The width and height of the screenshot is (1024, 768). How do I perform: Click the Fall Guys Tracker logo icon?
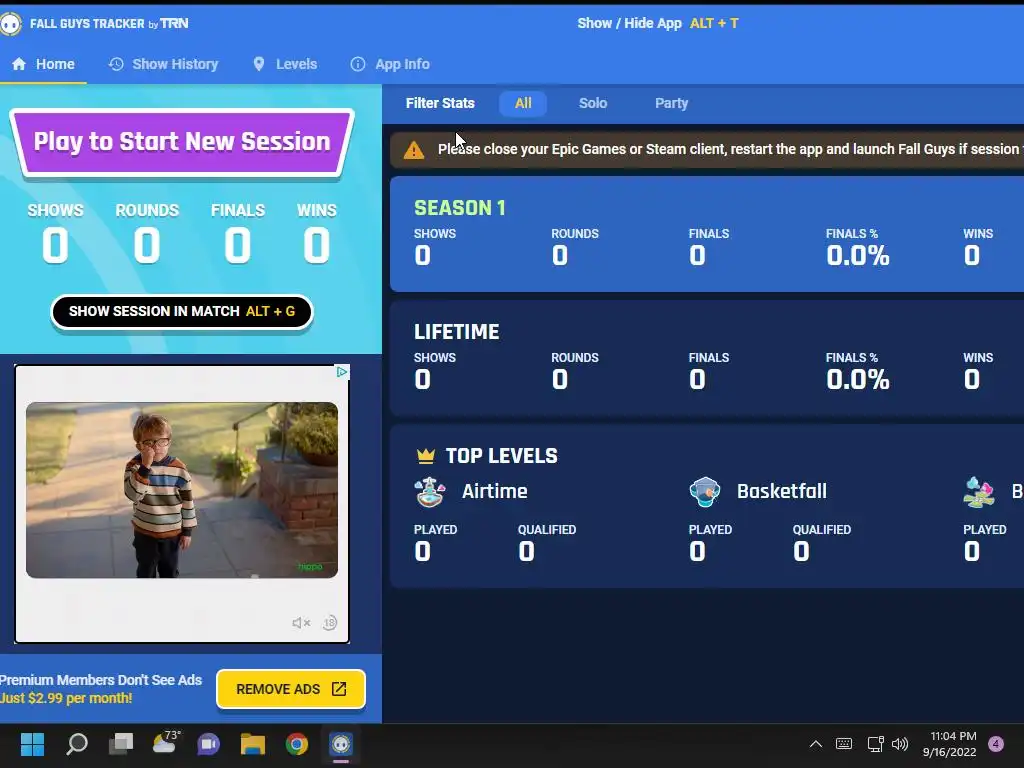[x=10, y=24]
